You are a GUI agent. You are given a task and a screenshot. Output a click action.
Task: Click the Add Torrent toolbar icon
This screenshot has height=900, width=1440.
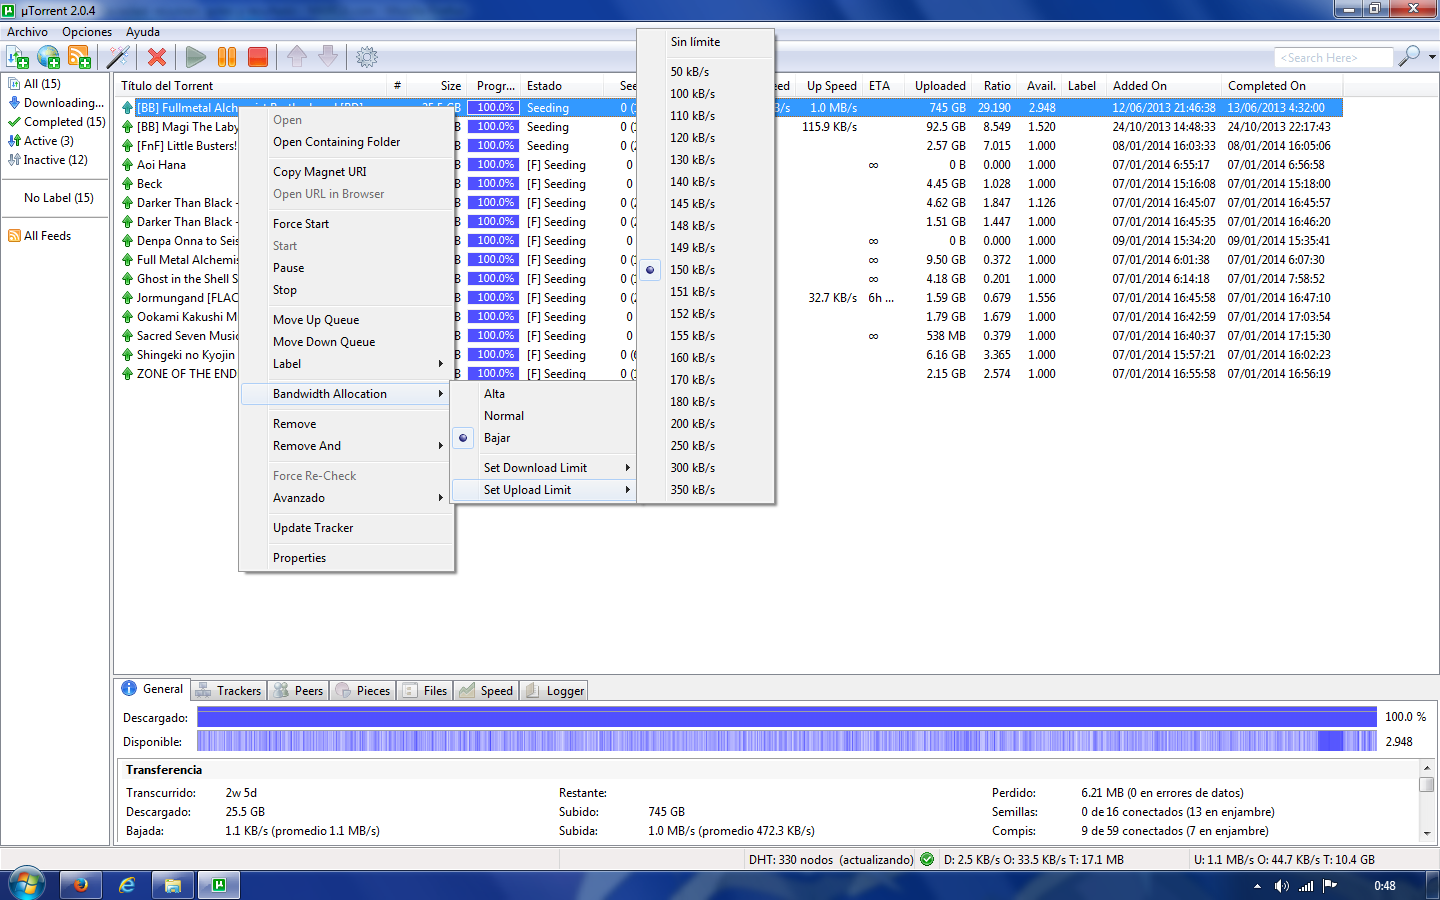coord(17,57)
